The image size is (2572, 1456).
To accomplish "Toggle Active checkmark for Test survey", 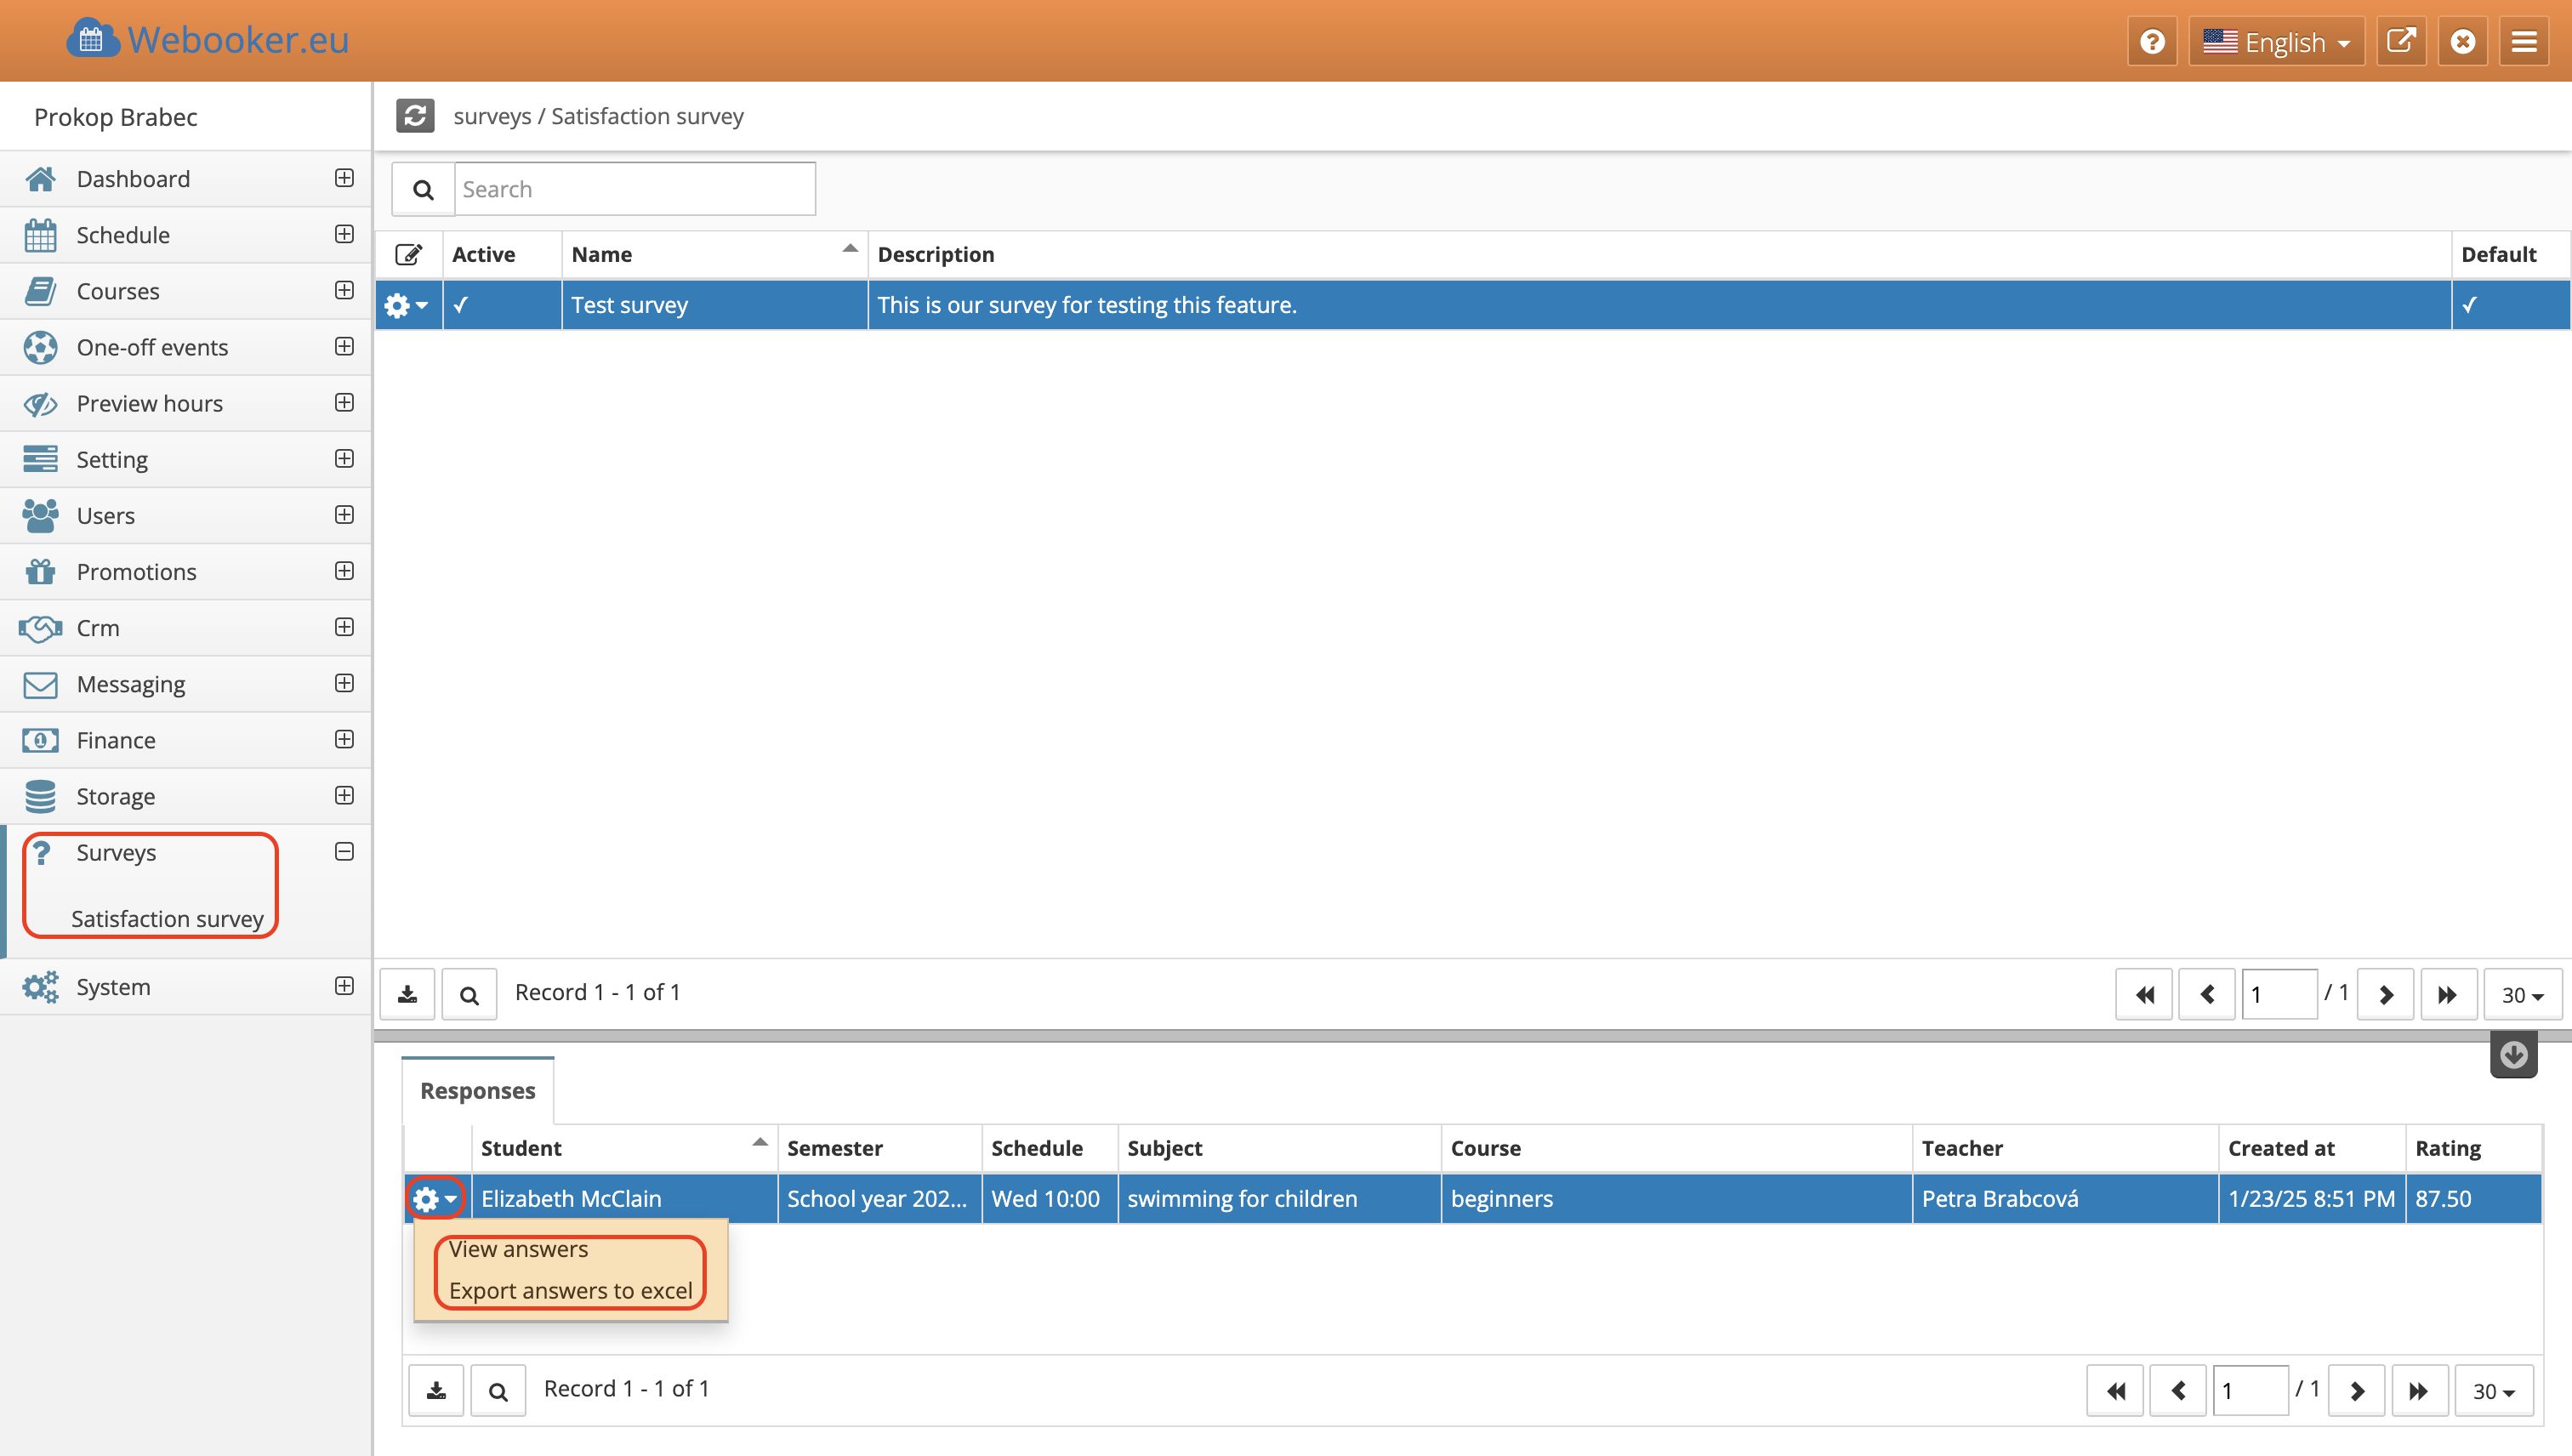I will pyautogui.click(x=461, y=305).
